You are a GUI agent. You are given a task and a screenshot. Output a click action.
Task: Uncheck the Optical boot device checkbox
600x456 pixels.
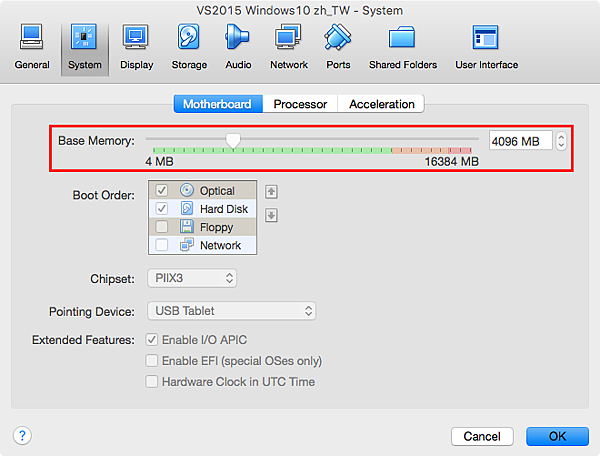click(x=161, y=190)
